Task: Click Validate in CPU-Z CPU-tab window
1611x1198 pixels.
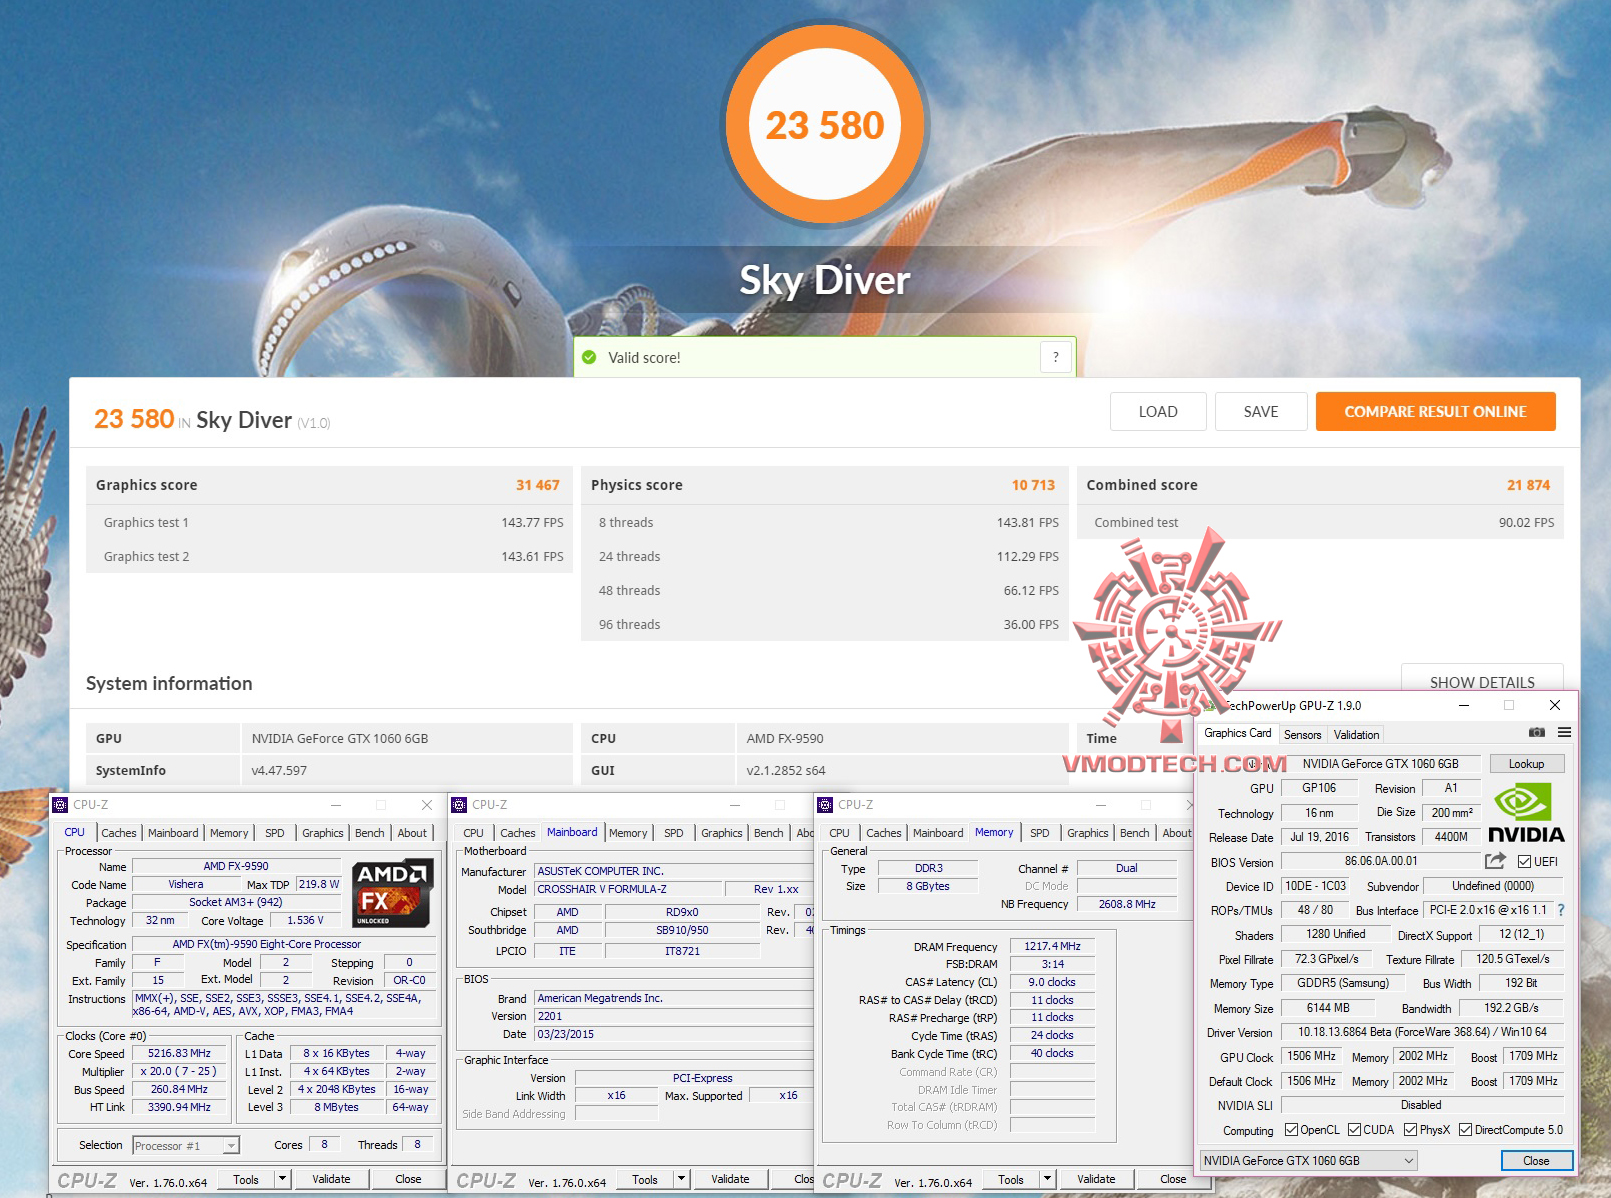Action: tap(331, 1179)
